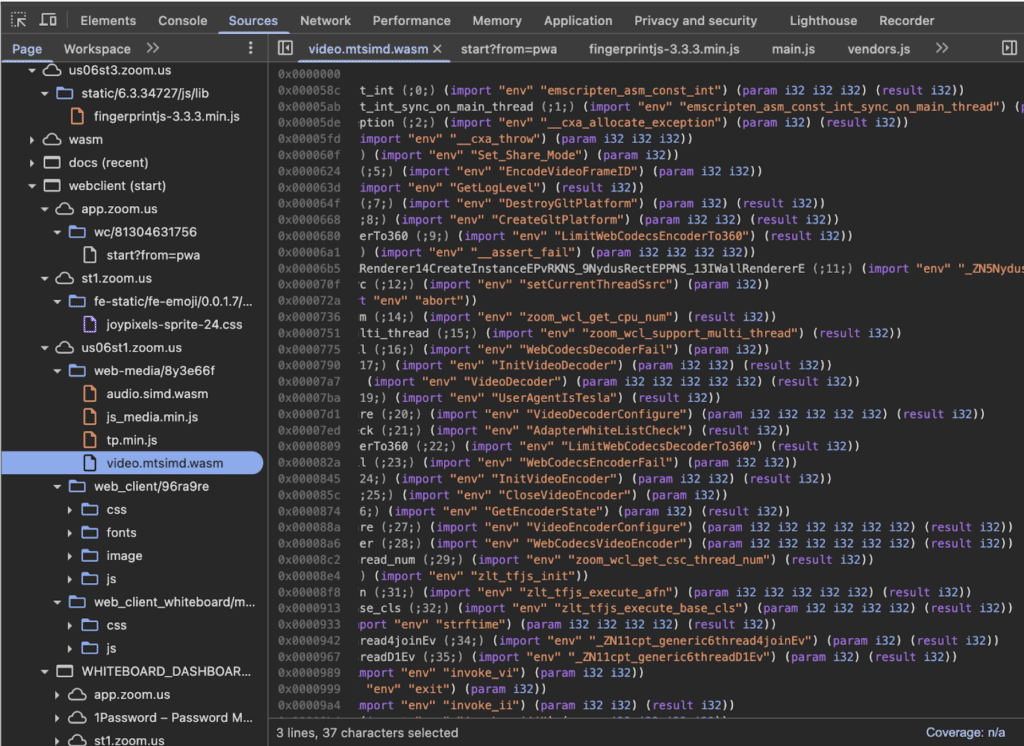
Task: Click the fingerprintjs-3.3.3.min.js file icon in the tree
Action: [x=77, y=116]
